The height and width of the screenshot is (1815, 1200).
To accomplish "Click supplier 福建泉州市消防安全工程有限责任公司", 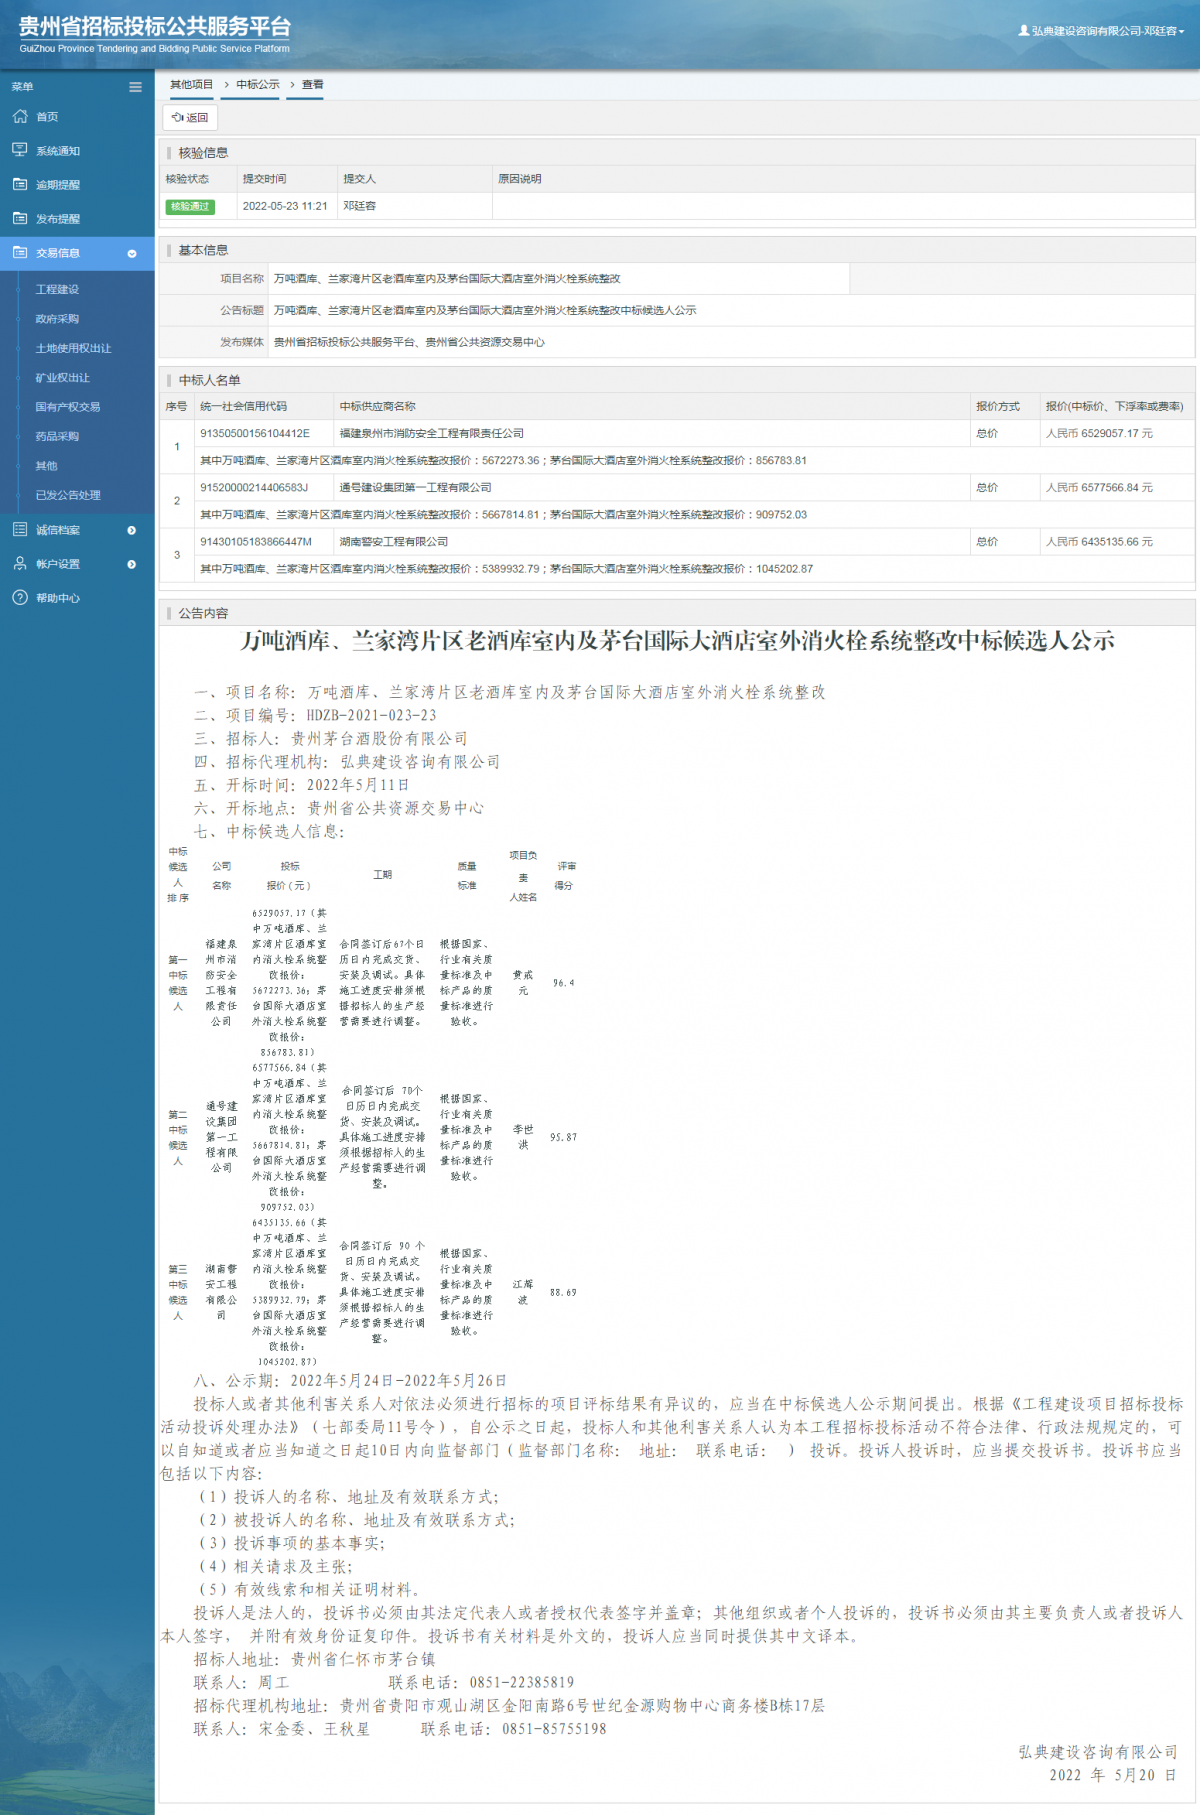I will (432, 434).
